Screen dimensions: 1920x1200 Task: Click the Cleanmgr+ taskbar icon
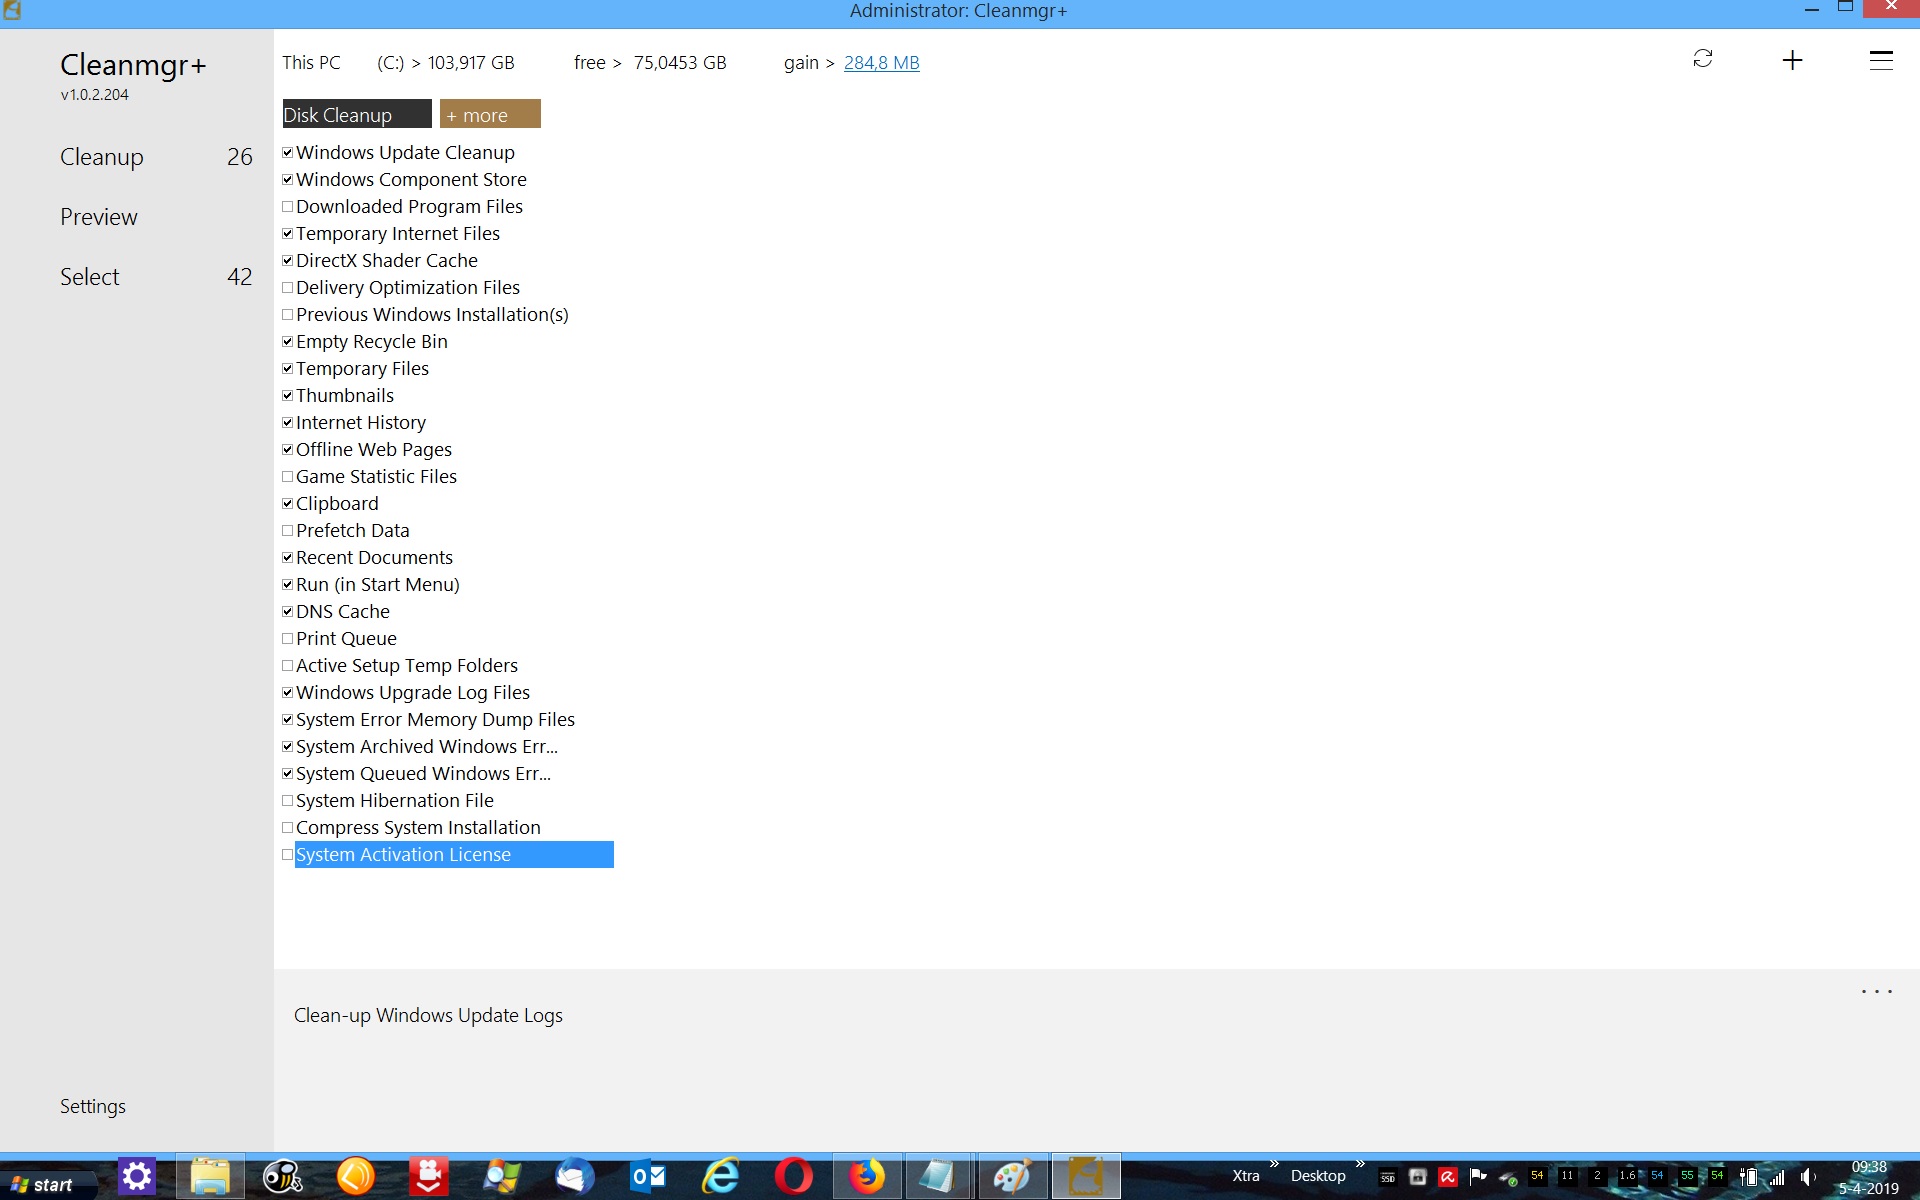pyautogui.click(x=1085, y=1177)
